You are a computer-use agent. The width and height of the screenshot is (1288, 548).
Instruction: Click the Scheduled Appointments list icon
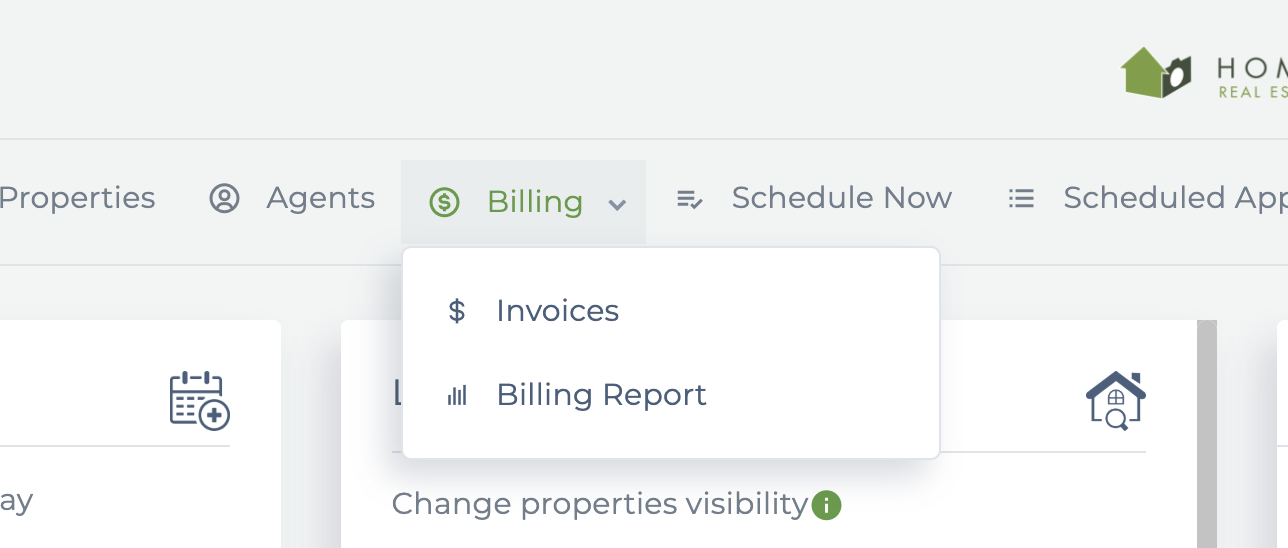[x=1021, y=198]
